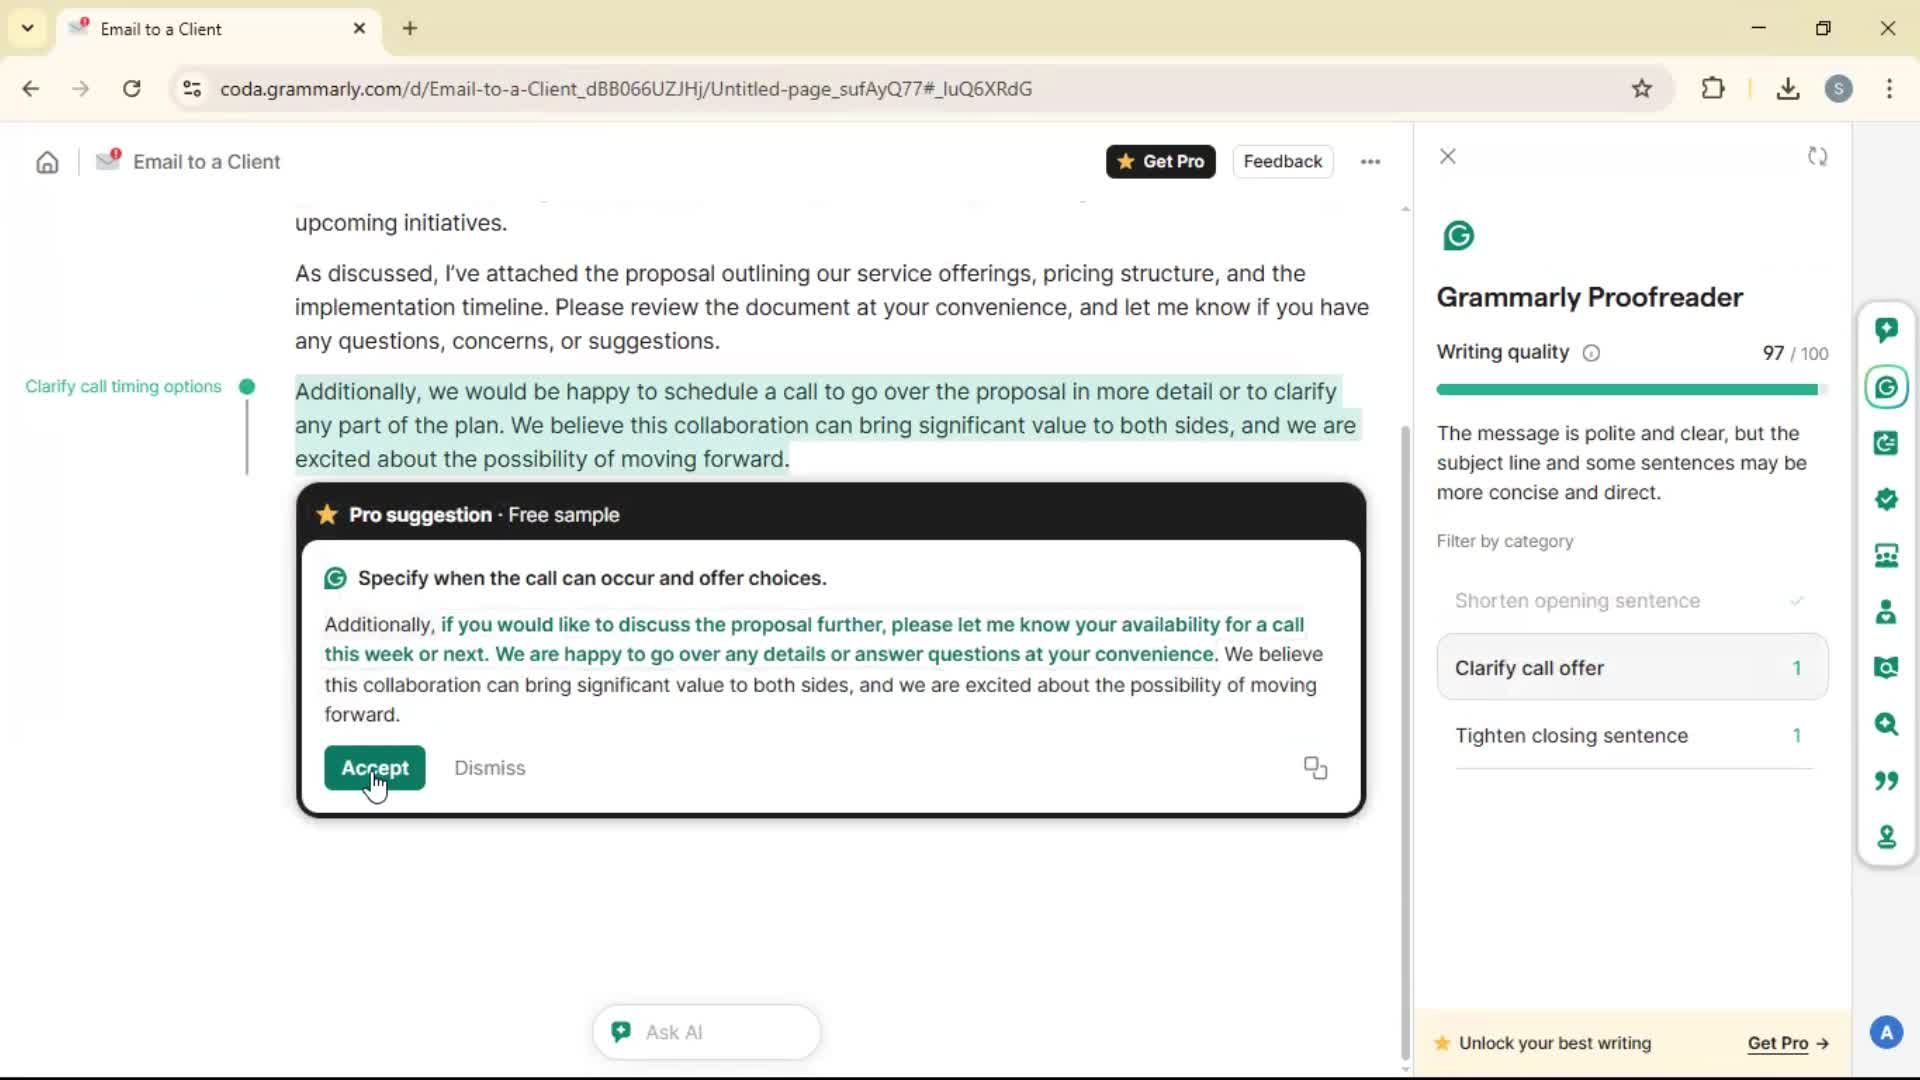Click the refresh icon in Proofreader panel
This screenshot has width=1920, height=1080.
point(1817,157)
